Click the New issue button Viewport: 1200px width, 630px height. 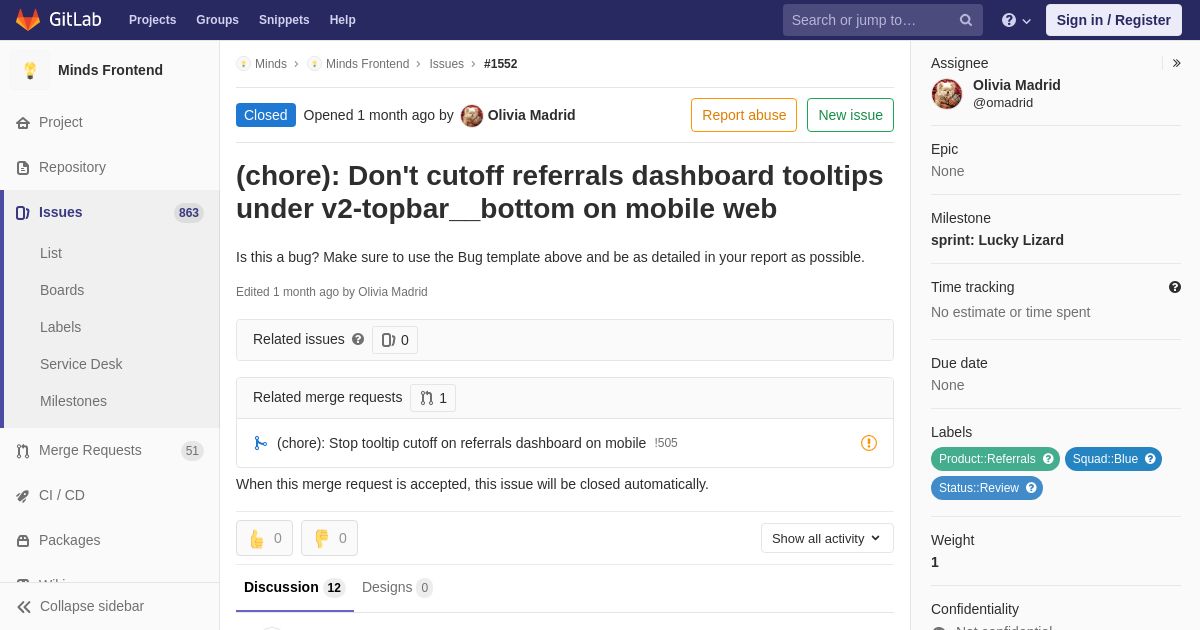850,115
